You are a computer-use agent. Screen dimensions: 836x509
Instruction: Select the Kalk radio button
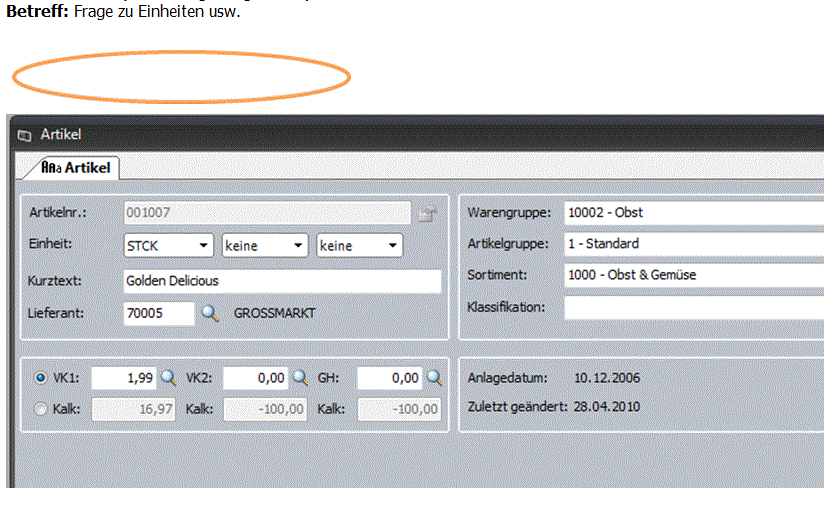coord(40,408)
